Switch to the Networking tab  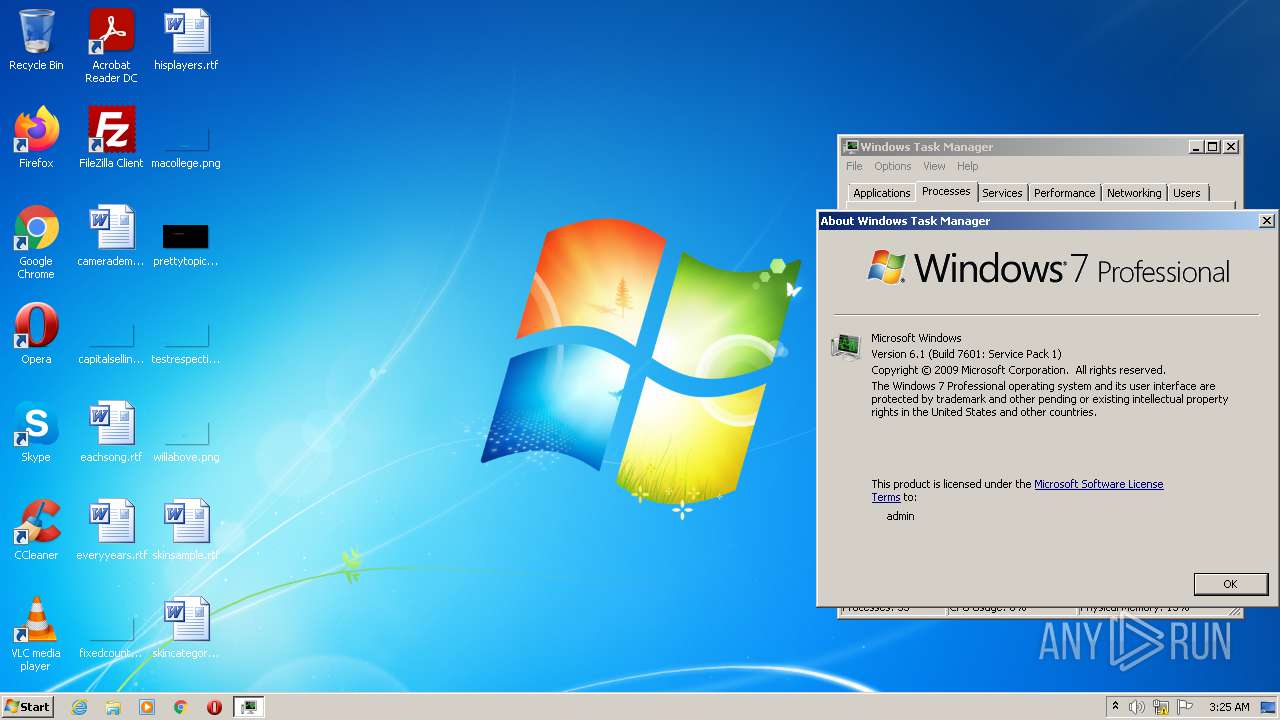[x=1134, y=193]
